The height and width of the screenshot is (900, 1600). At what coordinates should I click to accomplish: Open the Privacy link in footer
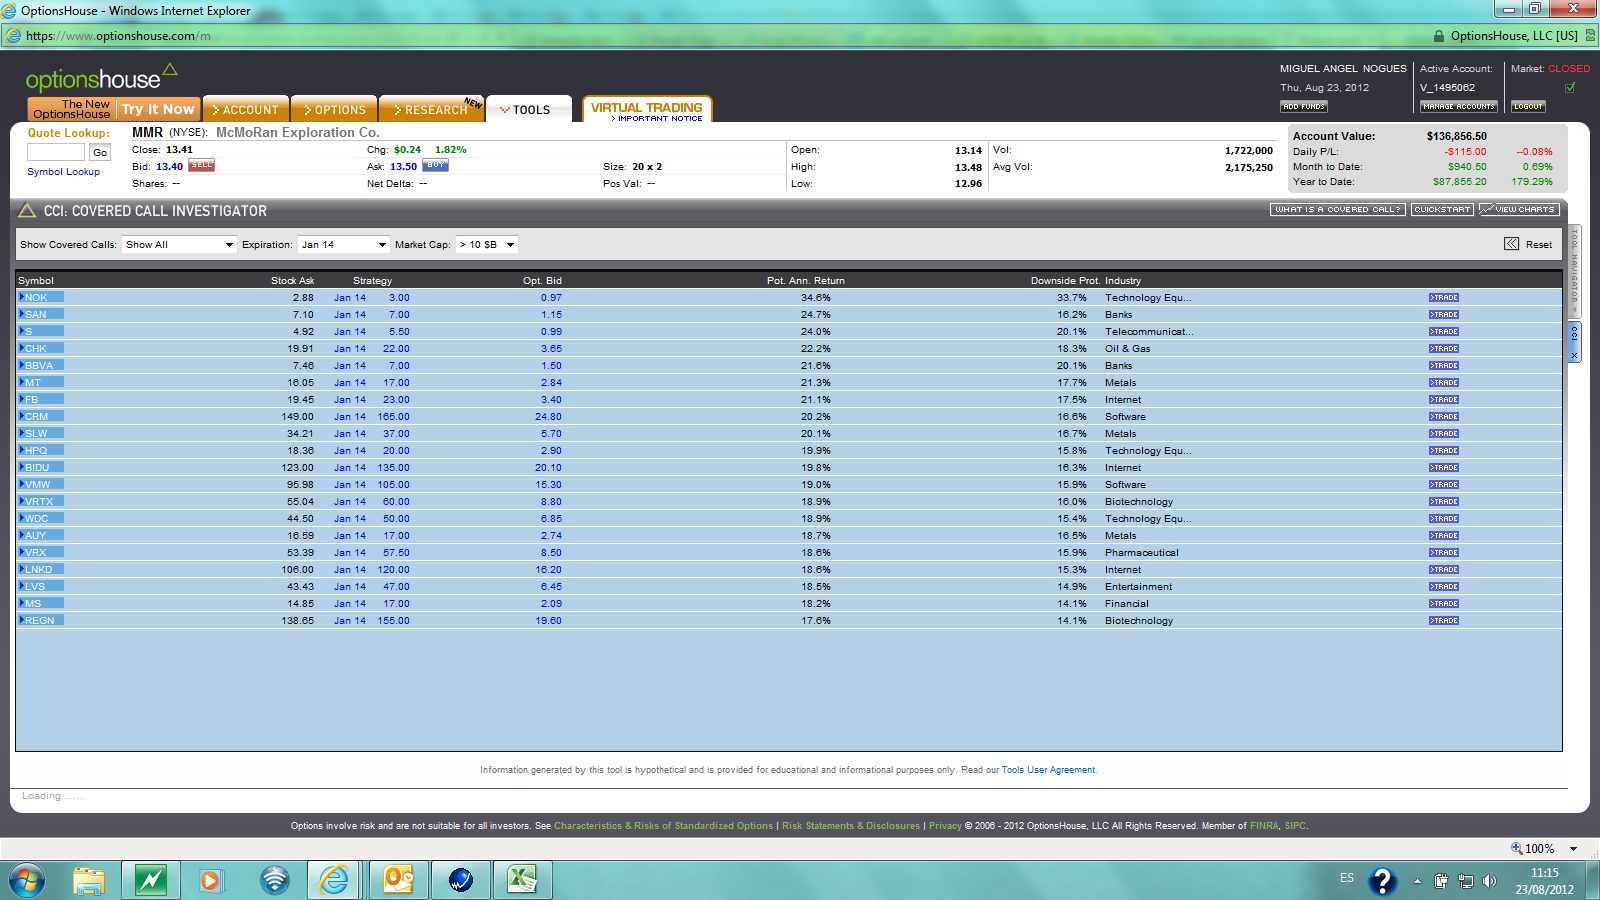click(x=945, y=826)
